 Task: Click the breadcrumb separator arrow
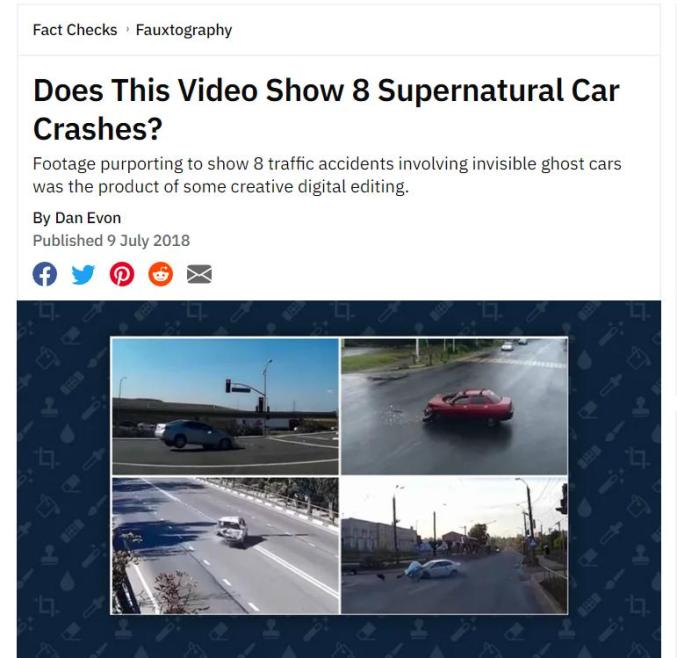pos(127,29)
